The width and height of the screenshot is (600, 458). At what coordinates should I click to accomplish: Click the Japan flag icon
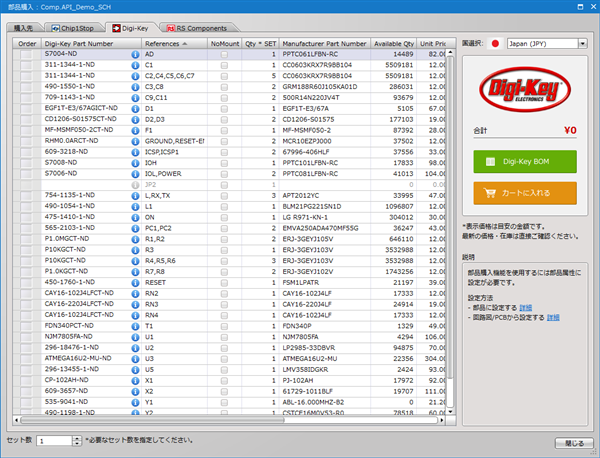pos(495,44)
